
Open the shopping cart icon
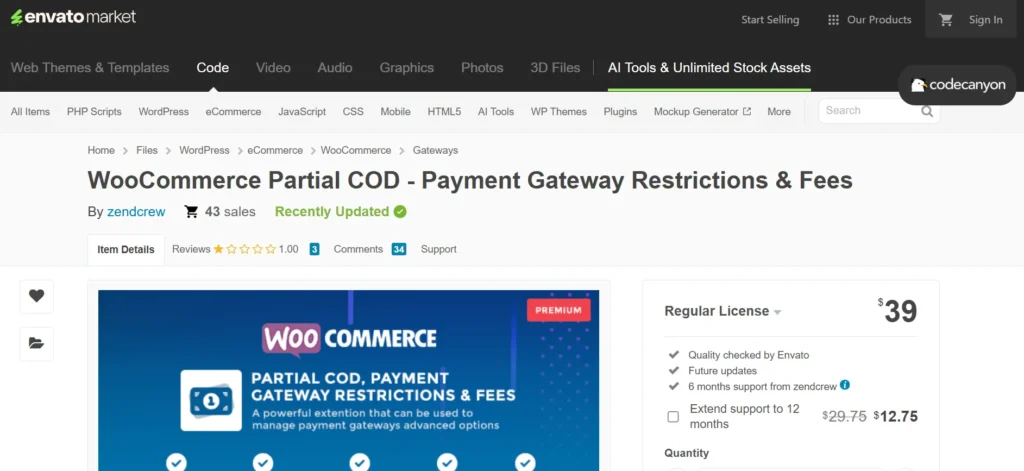[946, 19]
